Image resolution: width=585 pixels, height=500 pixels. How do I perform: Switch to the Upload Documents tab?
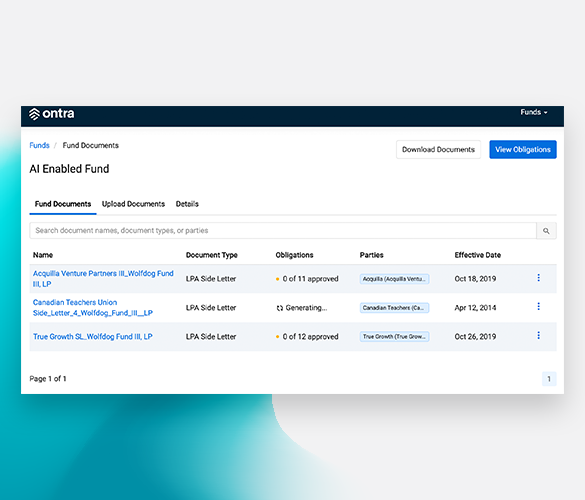pyautogui.click(x=133, y=204)
